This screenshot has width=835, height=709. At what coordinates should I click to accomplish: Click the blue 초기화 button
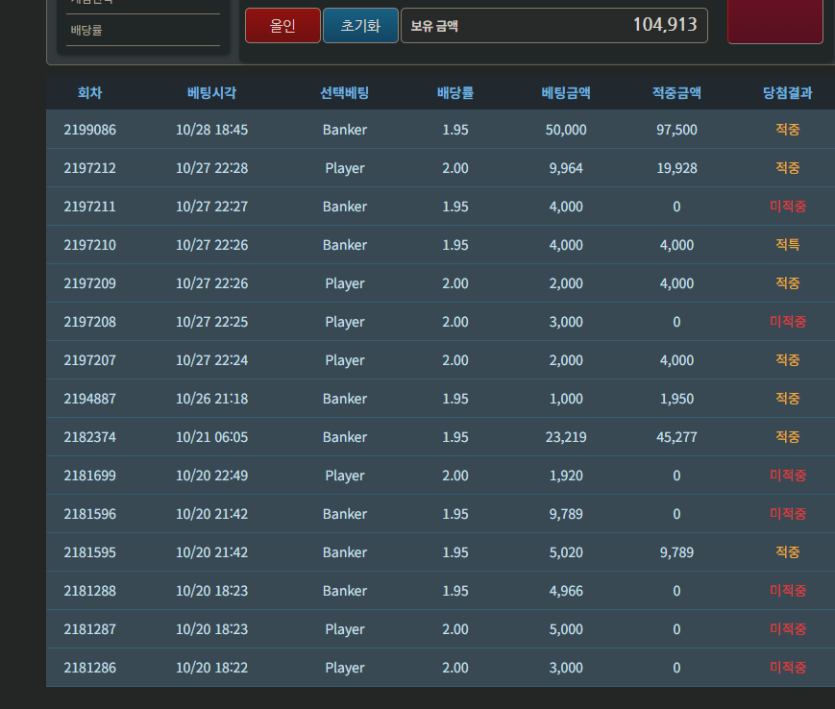click(361, 26)
